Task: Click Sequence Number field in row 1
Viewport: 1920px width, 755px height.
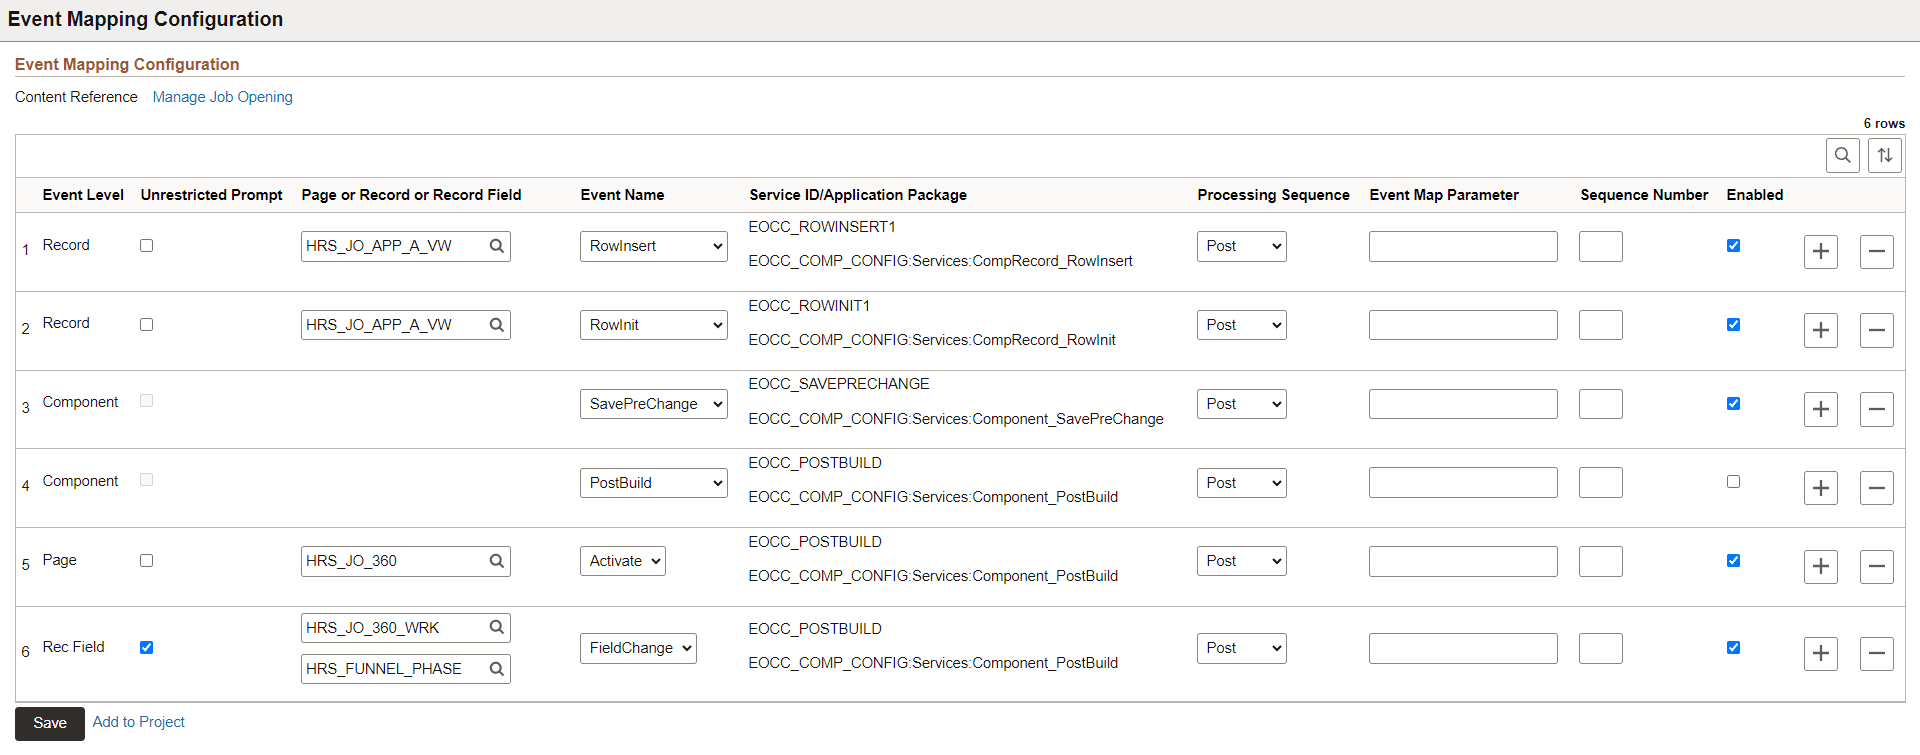Action: click(1600, 246)
